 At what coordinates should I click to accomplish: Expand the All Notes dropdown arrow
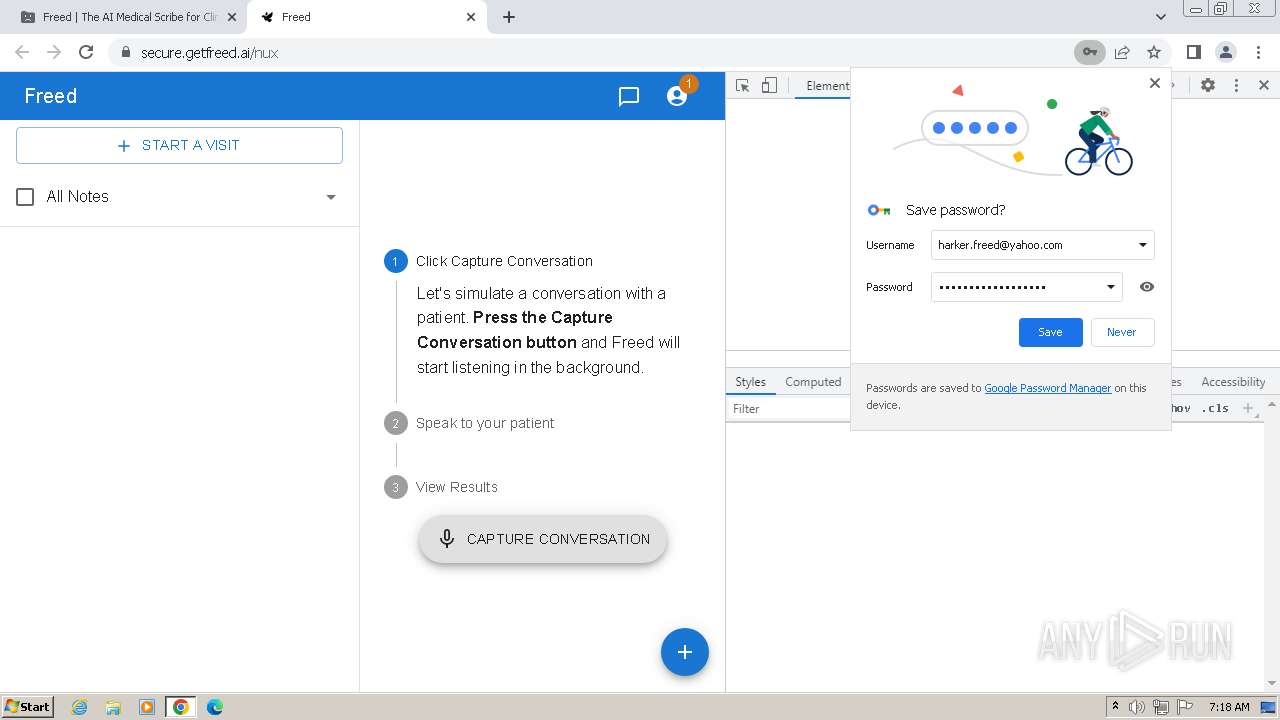coord(331,197)
